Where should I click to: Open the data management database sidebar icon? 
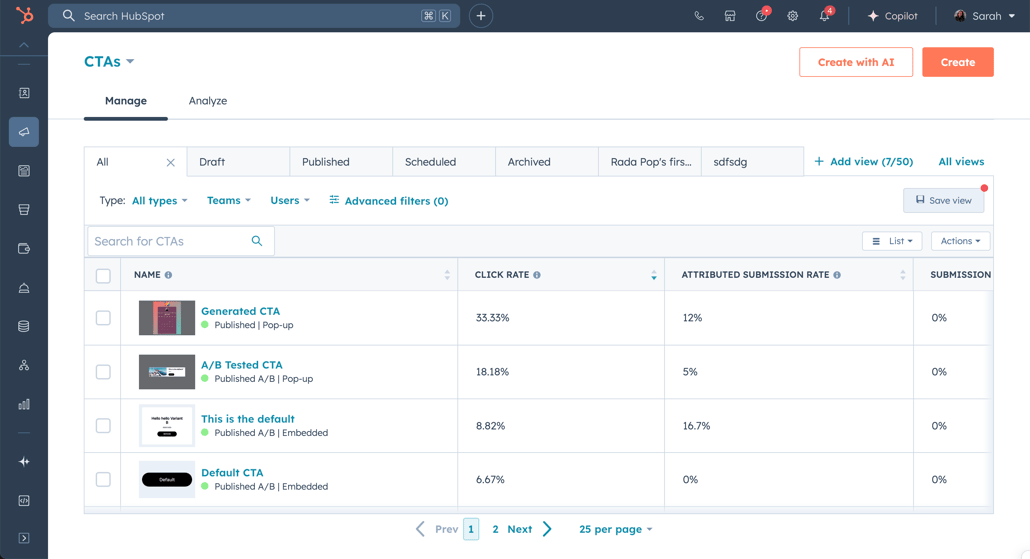tap(24, 326)
